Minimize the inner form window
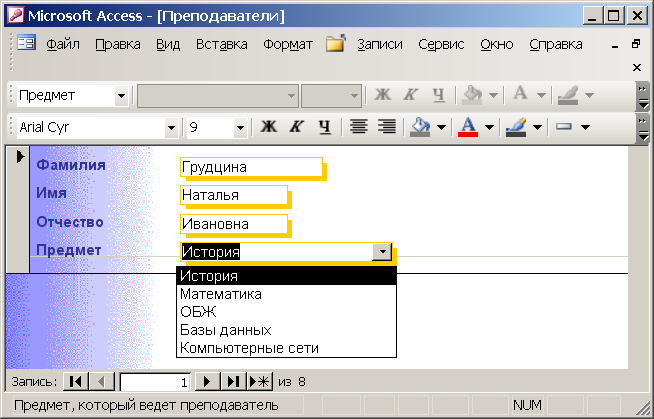 pos(615,46)
